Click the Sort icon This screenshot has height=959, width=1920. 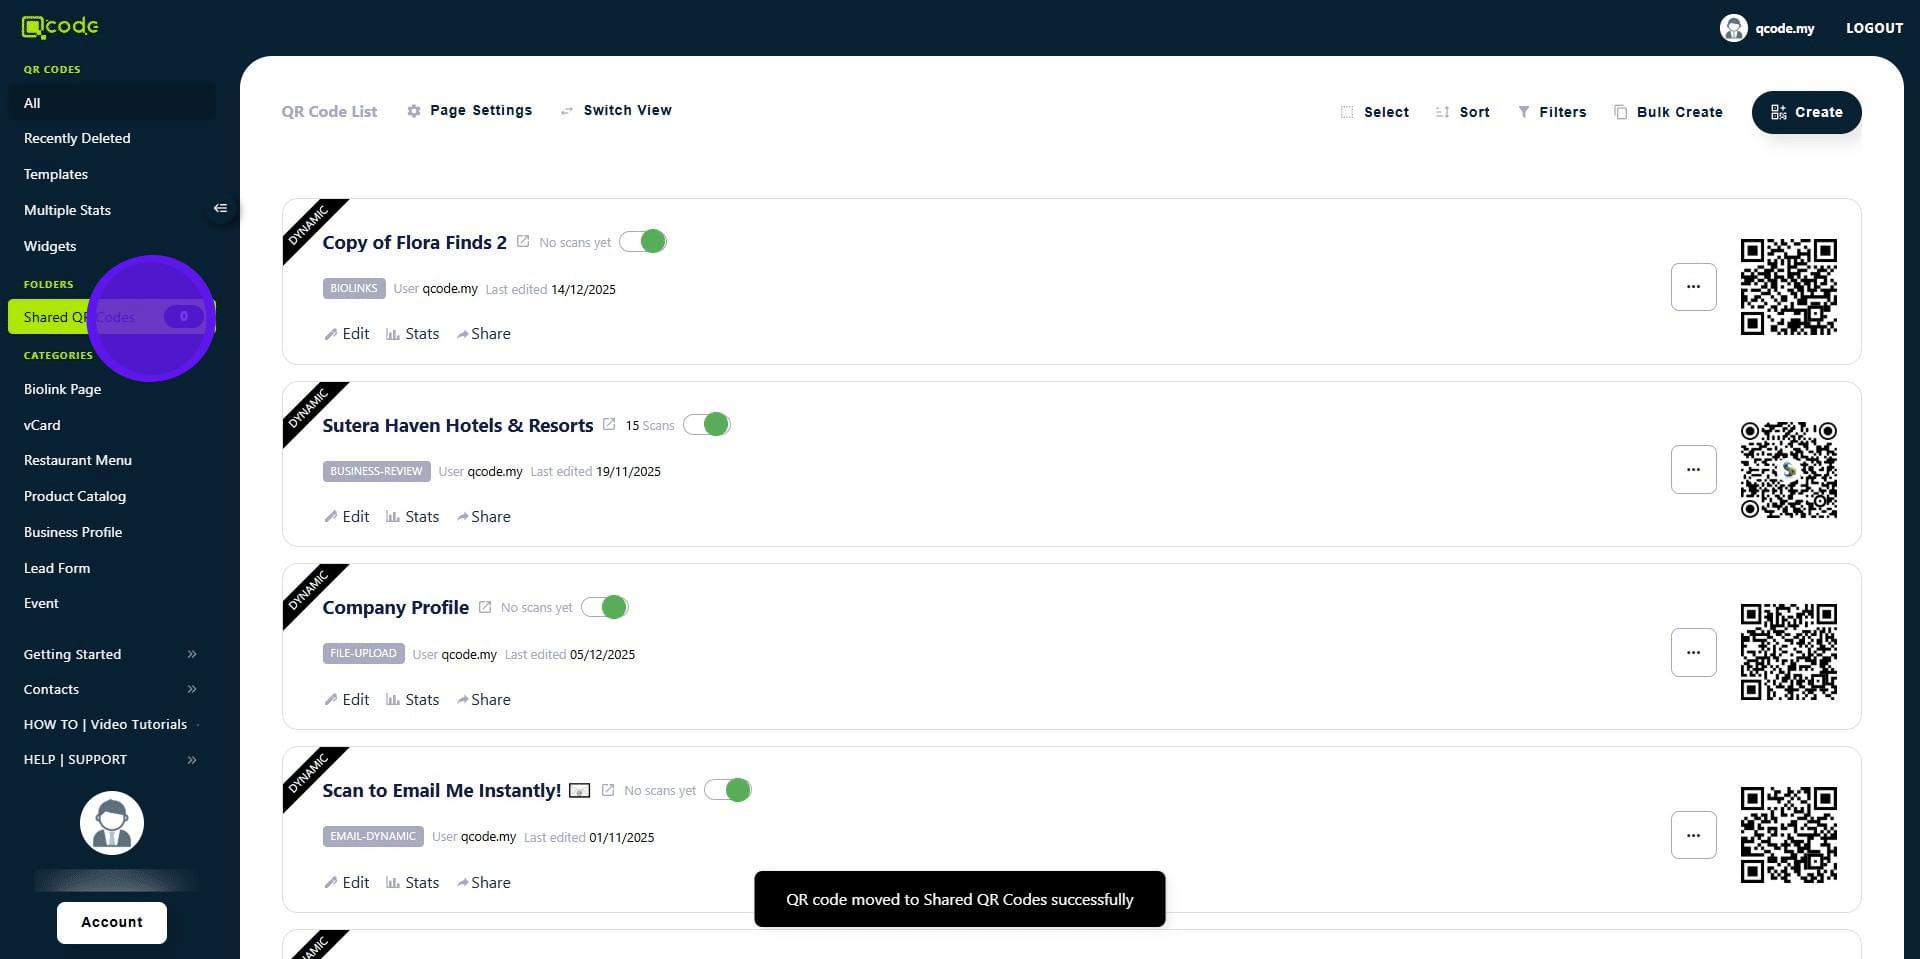tap(1442, 112)
